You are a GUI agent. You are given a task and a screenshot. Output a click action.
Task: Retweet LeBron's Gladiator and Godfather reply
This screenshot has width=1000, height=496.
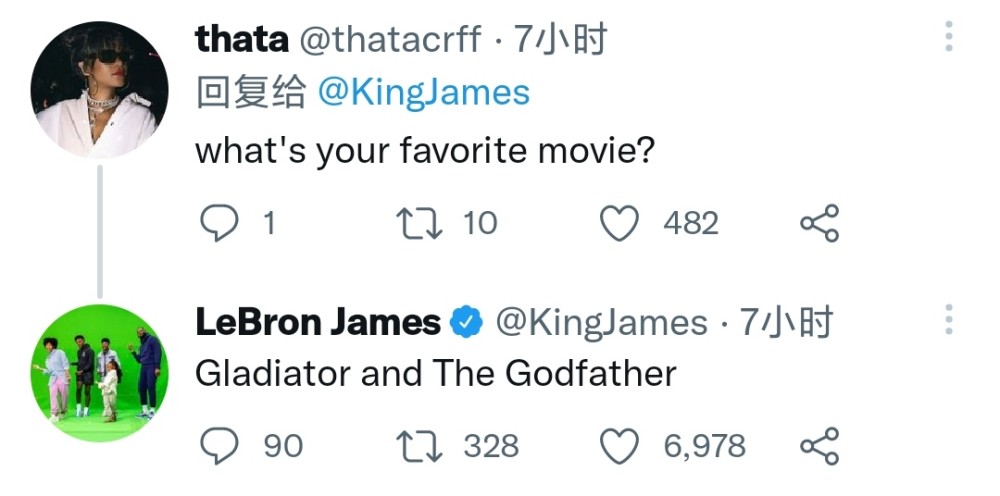[419, 446]
